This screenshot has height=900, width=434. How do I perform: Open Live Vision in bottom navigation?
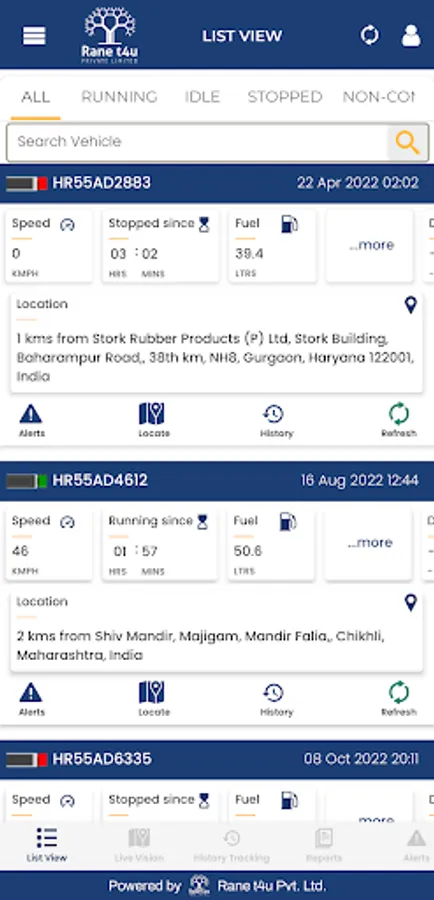click(x=139, y=845)
